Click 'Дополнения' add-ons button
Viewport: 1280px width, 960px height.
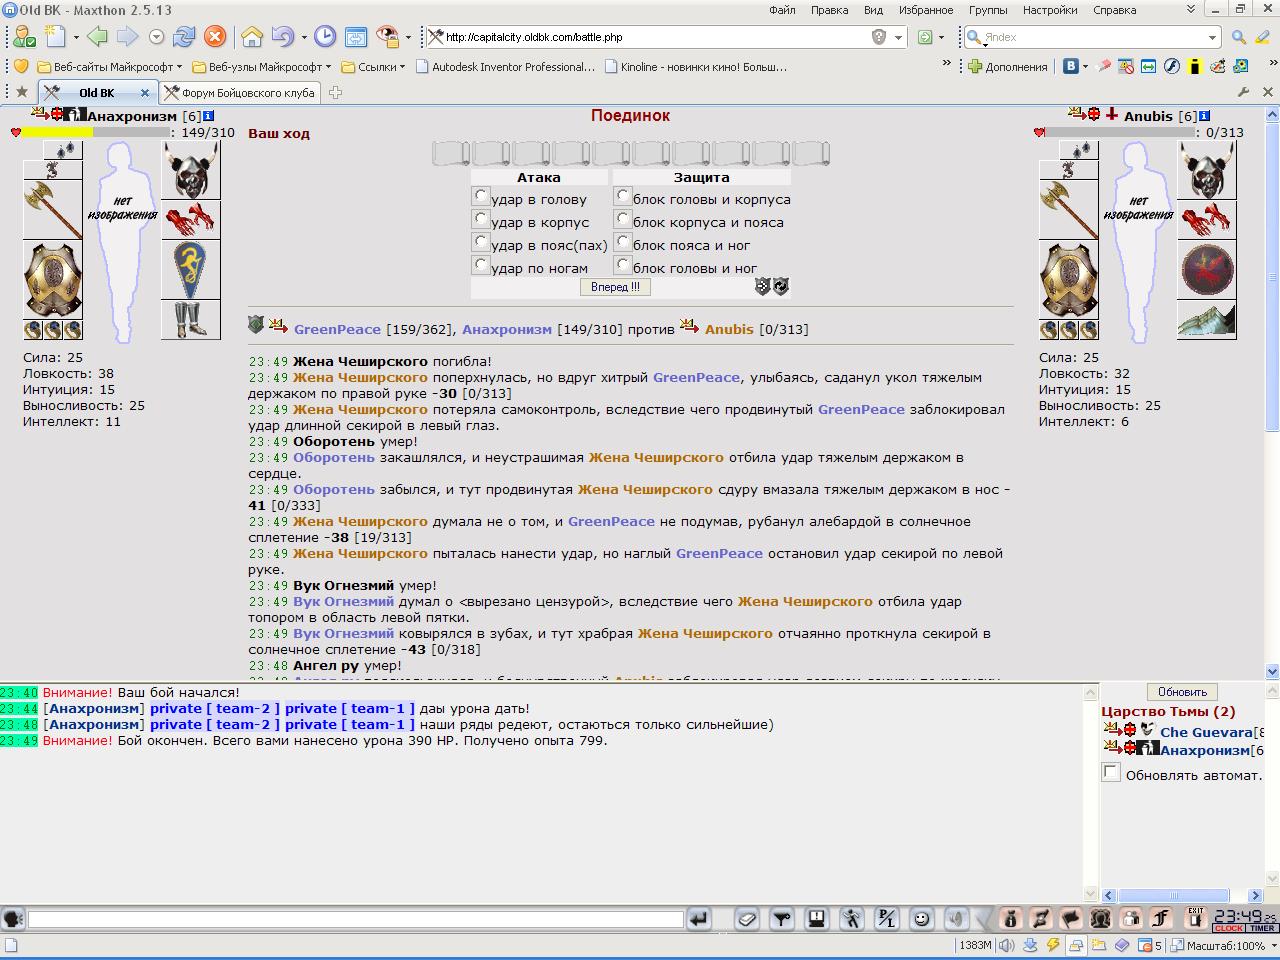pos(1008,67)
